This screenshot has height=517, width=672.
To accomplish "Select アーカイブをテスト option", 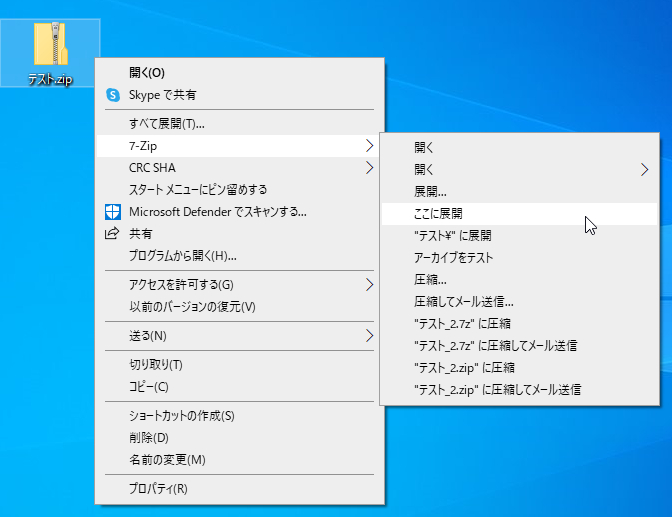I will coord(519,258).
